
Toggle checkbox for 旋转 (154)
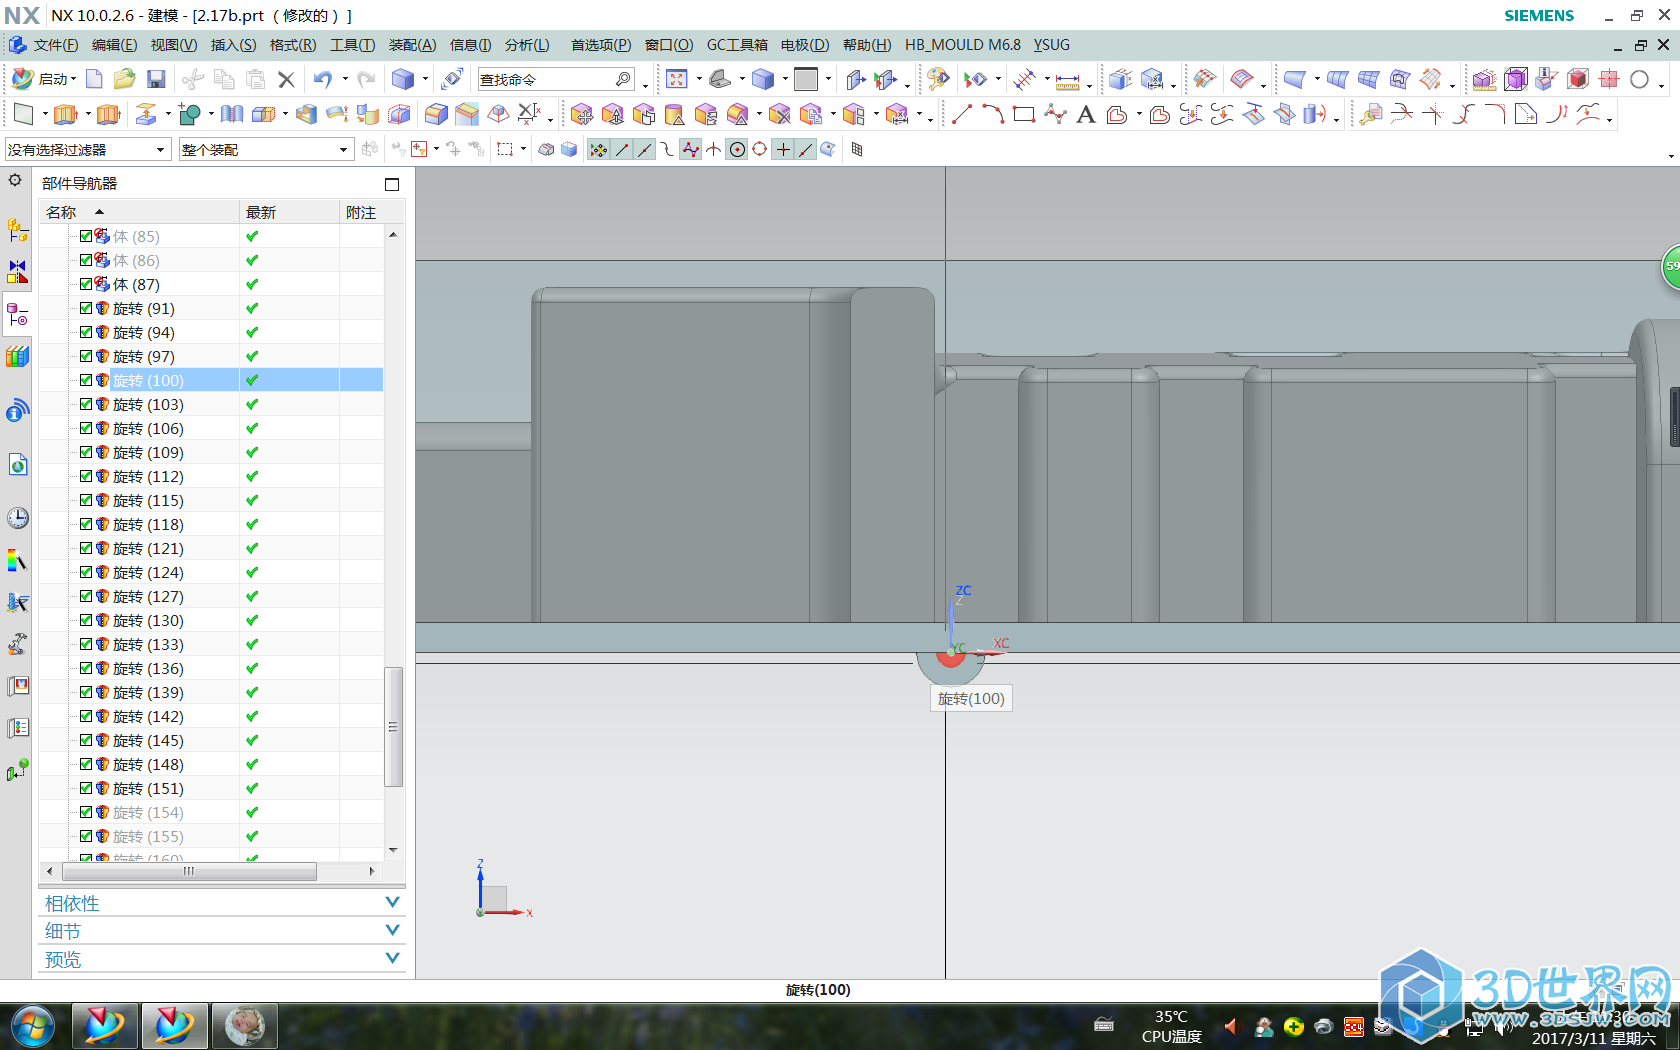[86, 812]
